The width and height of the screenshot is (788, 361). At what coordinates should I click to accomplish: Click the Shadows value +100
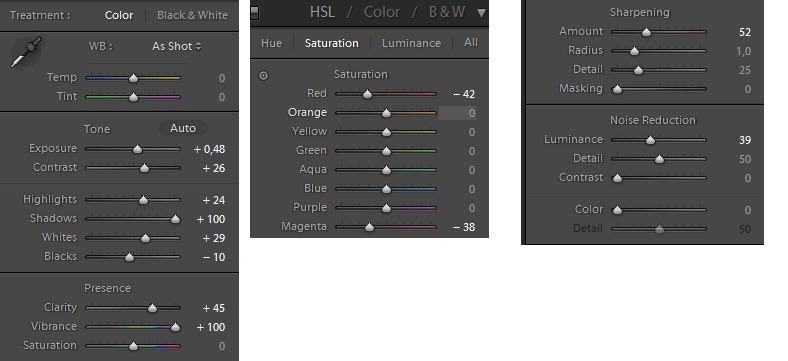pyautogui.click(x=211, y=219)
